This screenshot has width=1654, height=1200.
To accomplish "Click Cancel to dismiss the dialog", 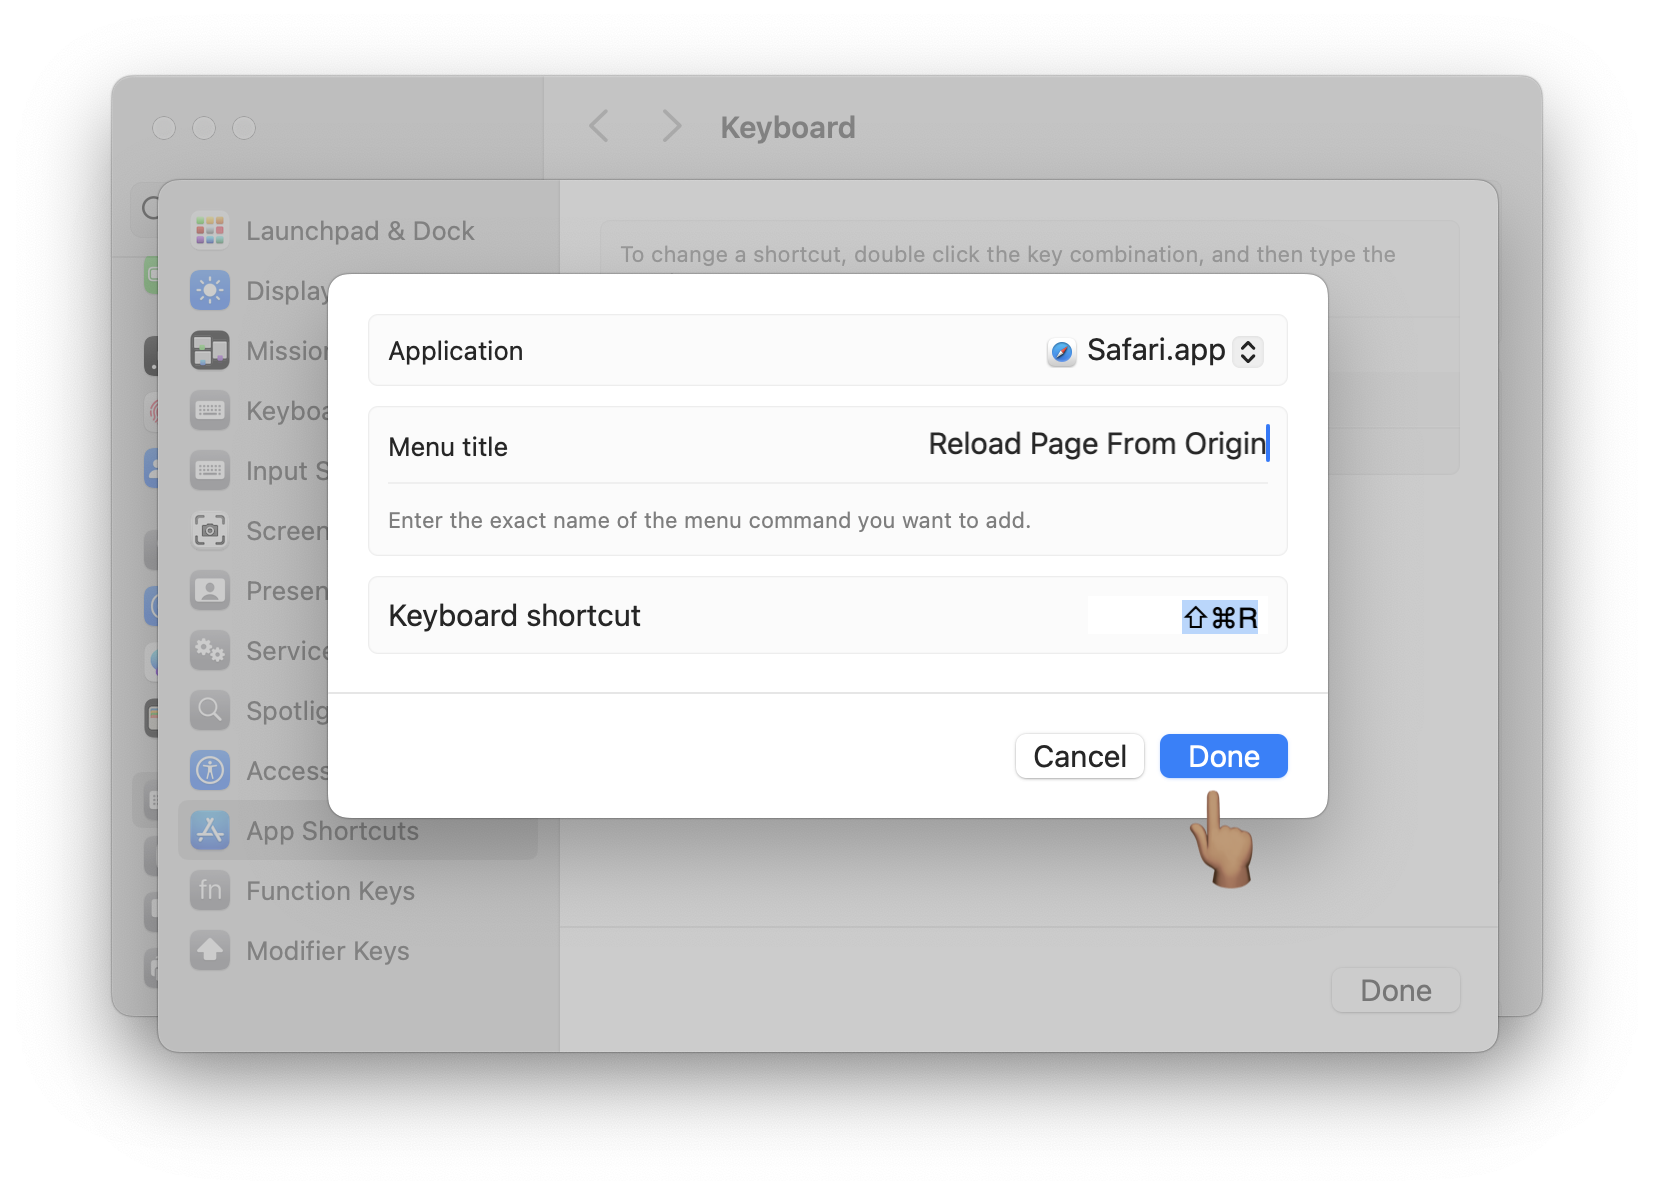I will [1079, 756].
